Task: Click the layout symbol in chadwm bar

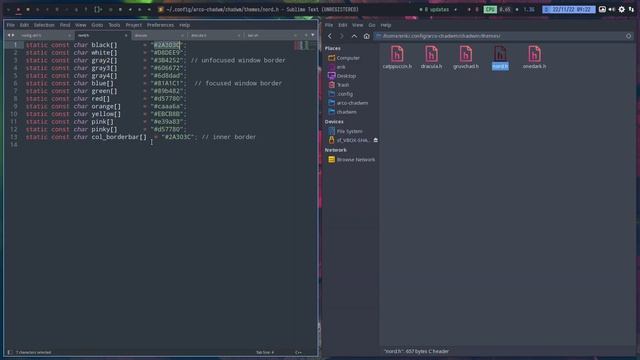Action: pos(98,9)
